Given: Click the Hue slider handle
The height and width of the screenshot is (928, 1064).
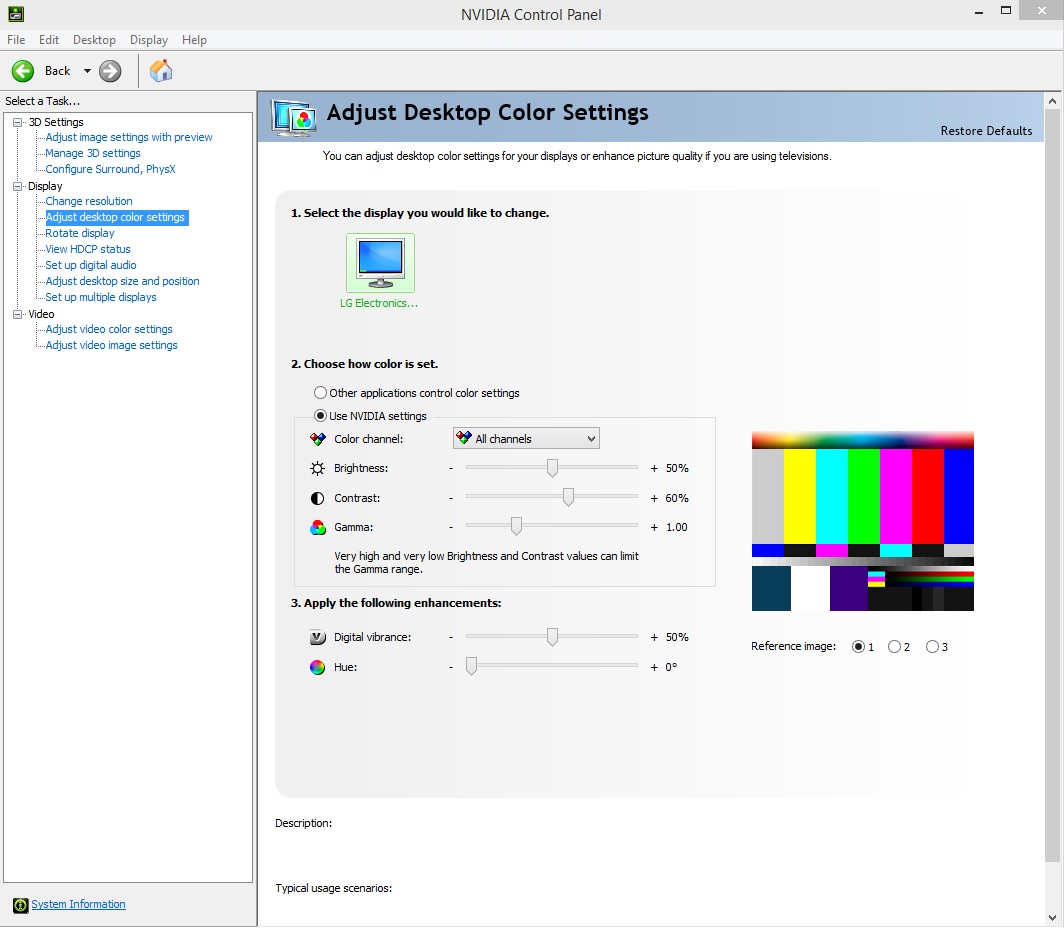Looking at the screenshot, I should pos(472,667).
